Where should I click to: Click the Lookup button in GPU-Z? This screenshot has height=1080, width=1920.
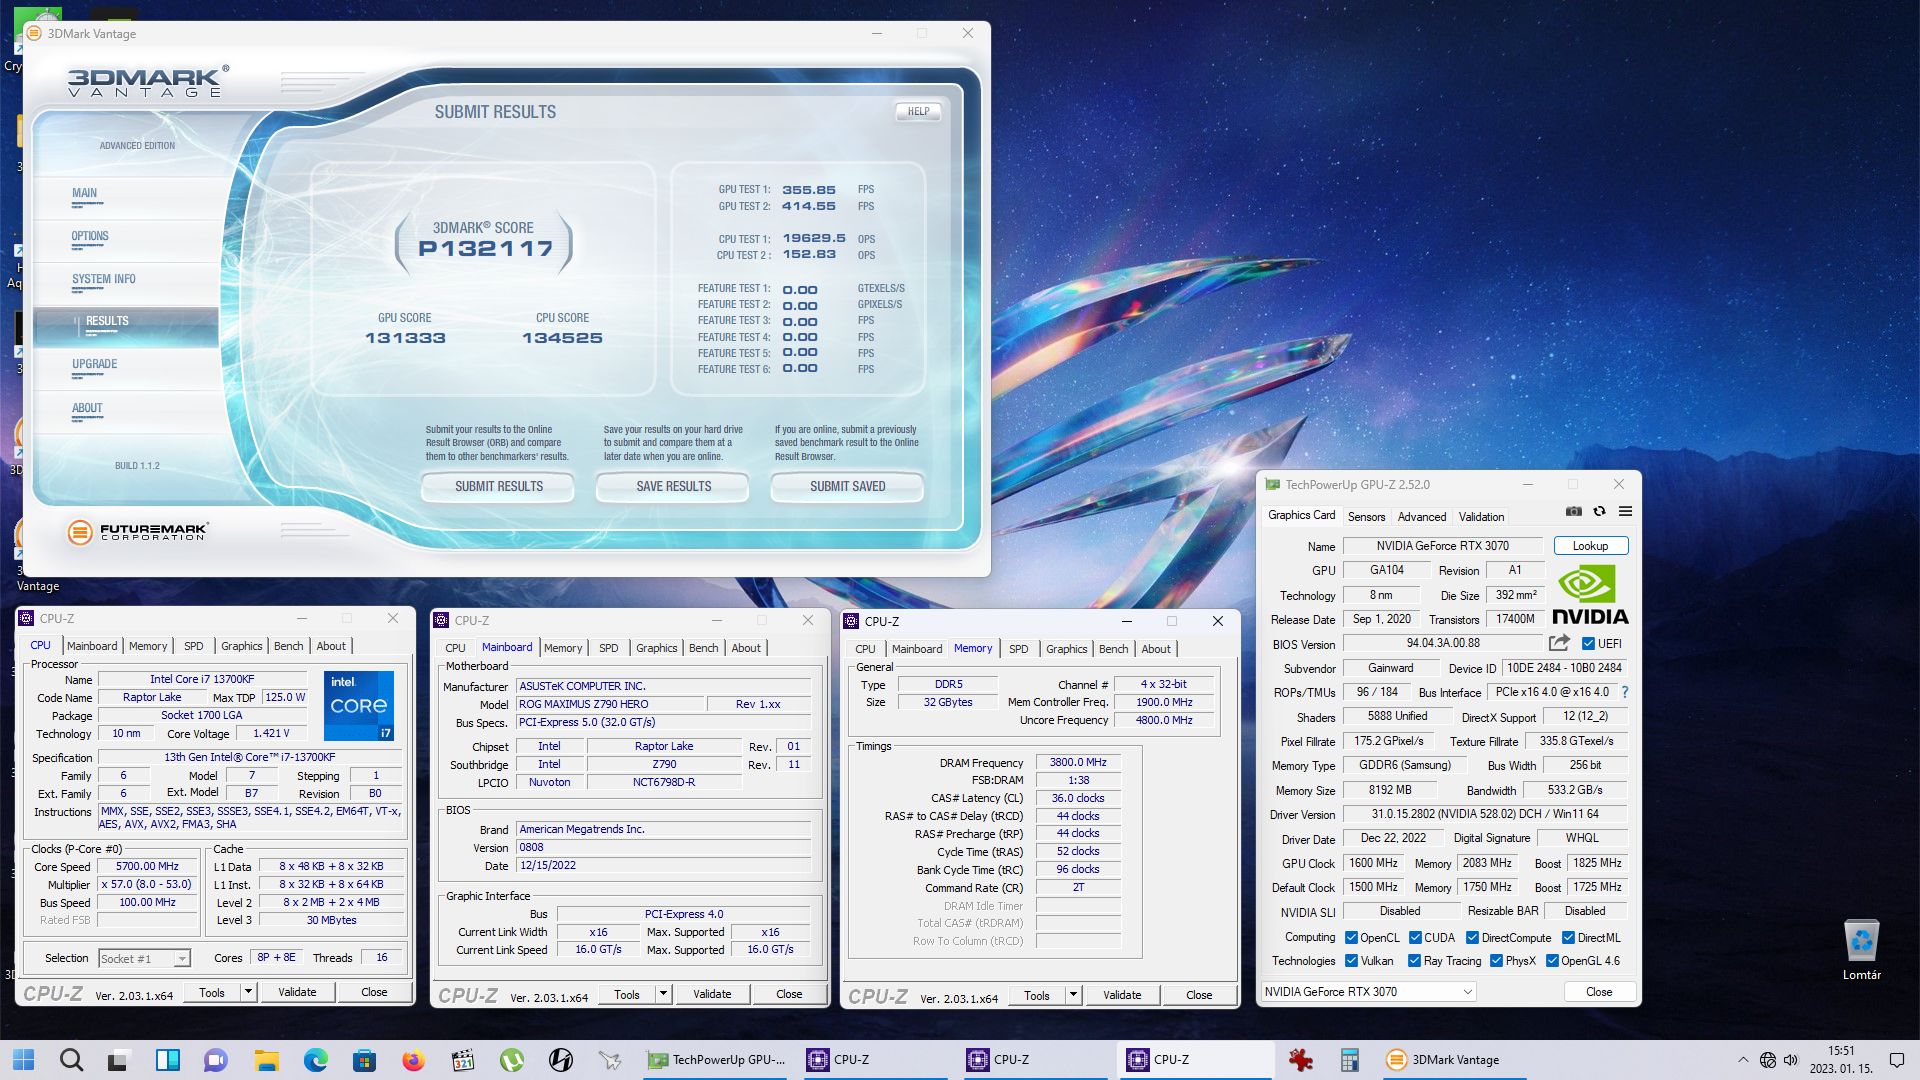(1590, 546)
